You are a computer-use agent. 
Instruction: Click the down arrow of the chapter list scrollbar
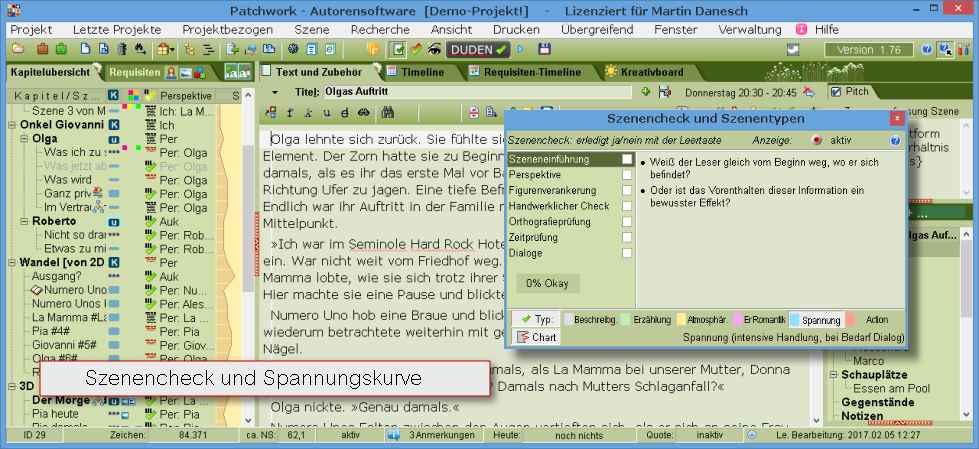247,420
